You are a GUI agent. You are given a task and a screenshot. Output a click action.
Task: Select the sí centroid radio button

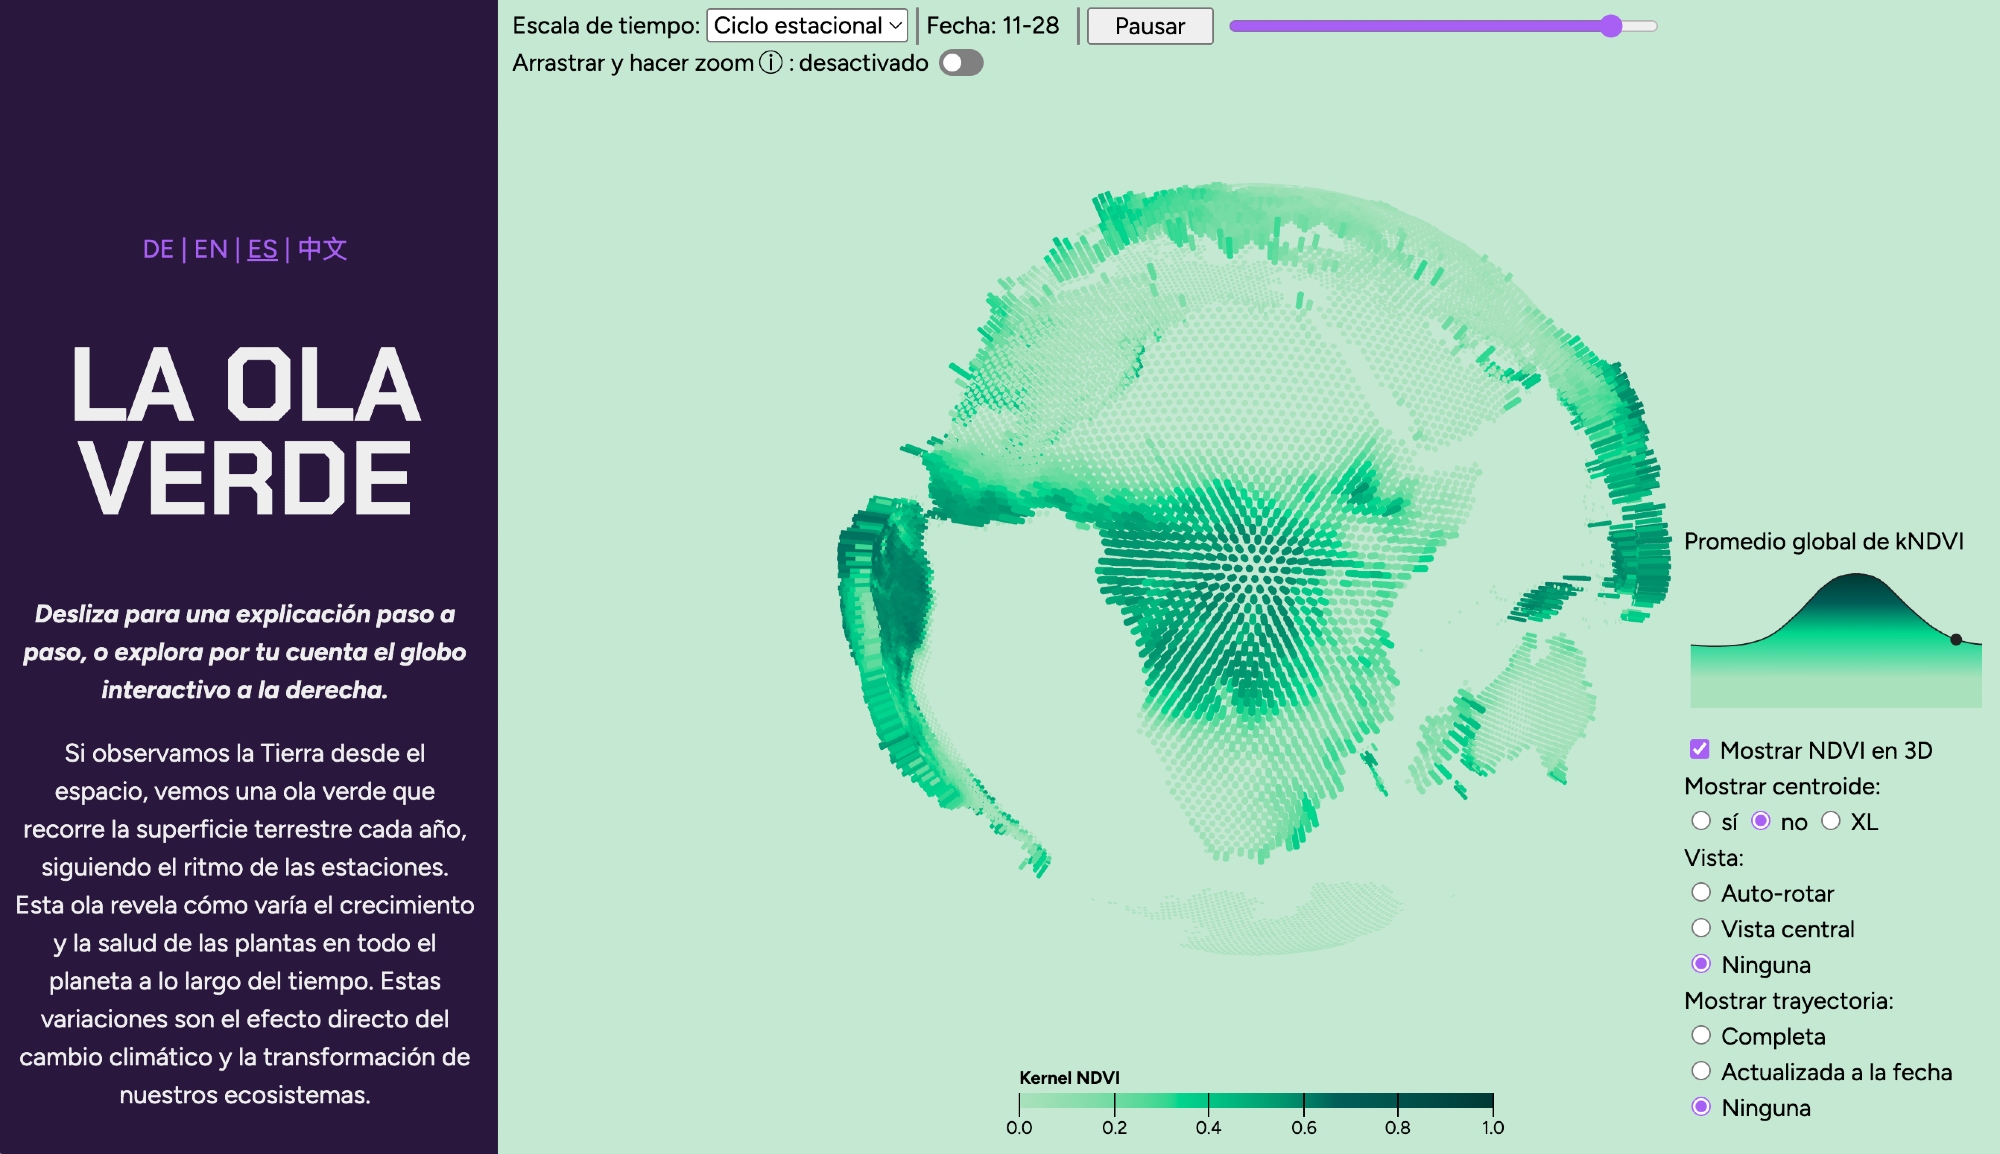coord(1700,821)
